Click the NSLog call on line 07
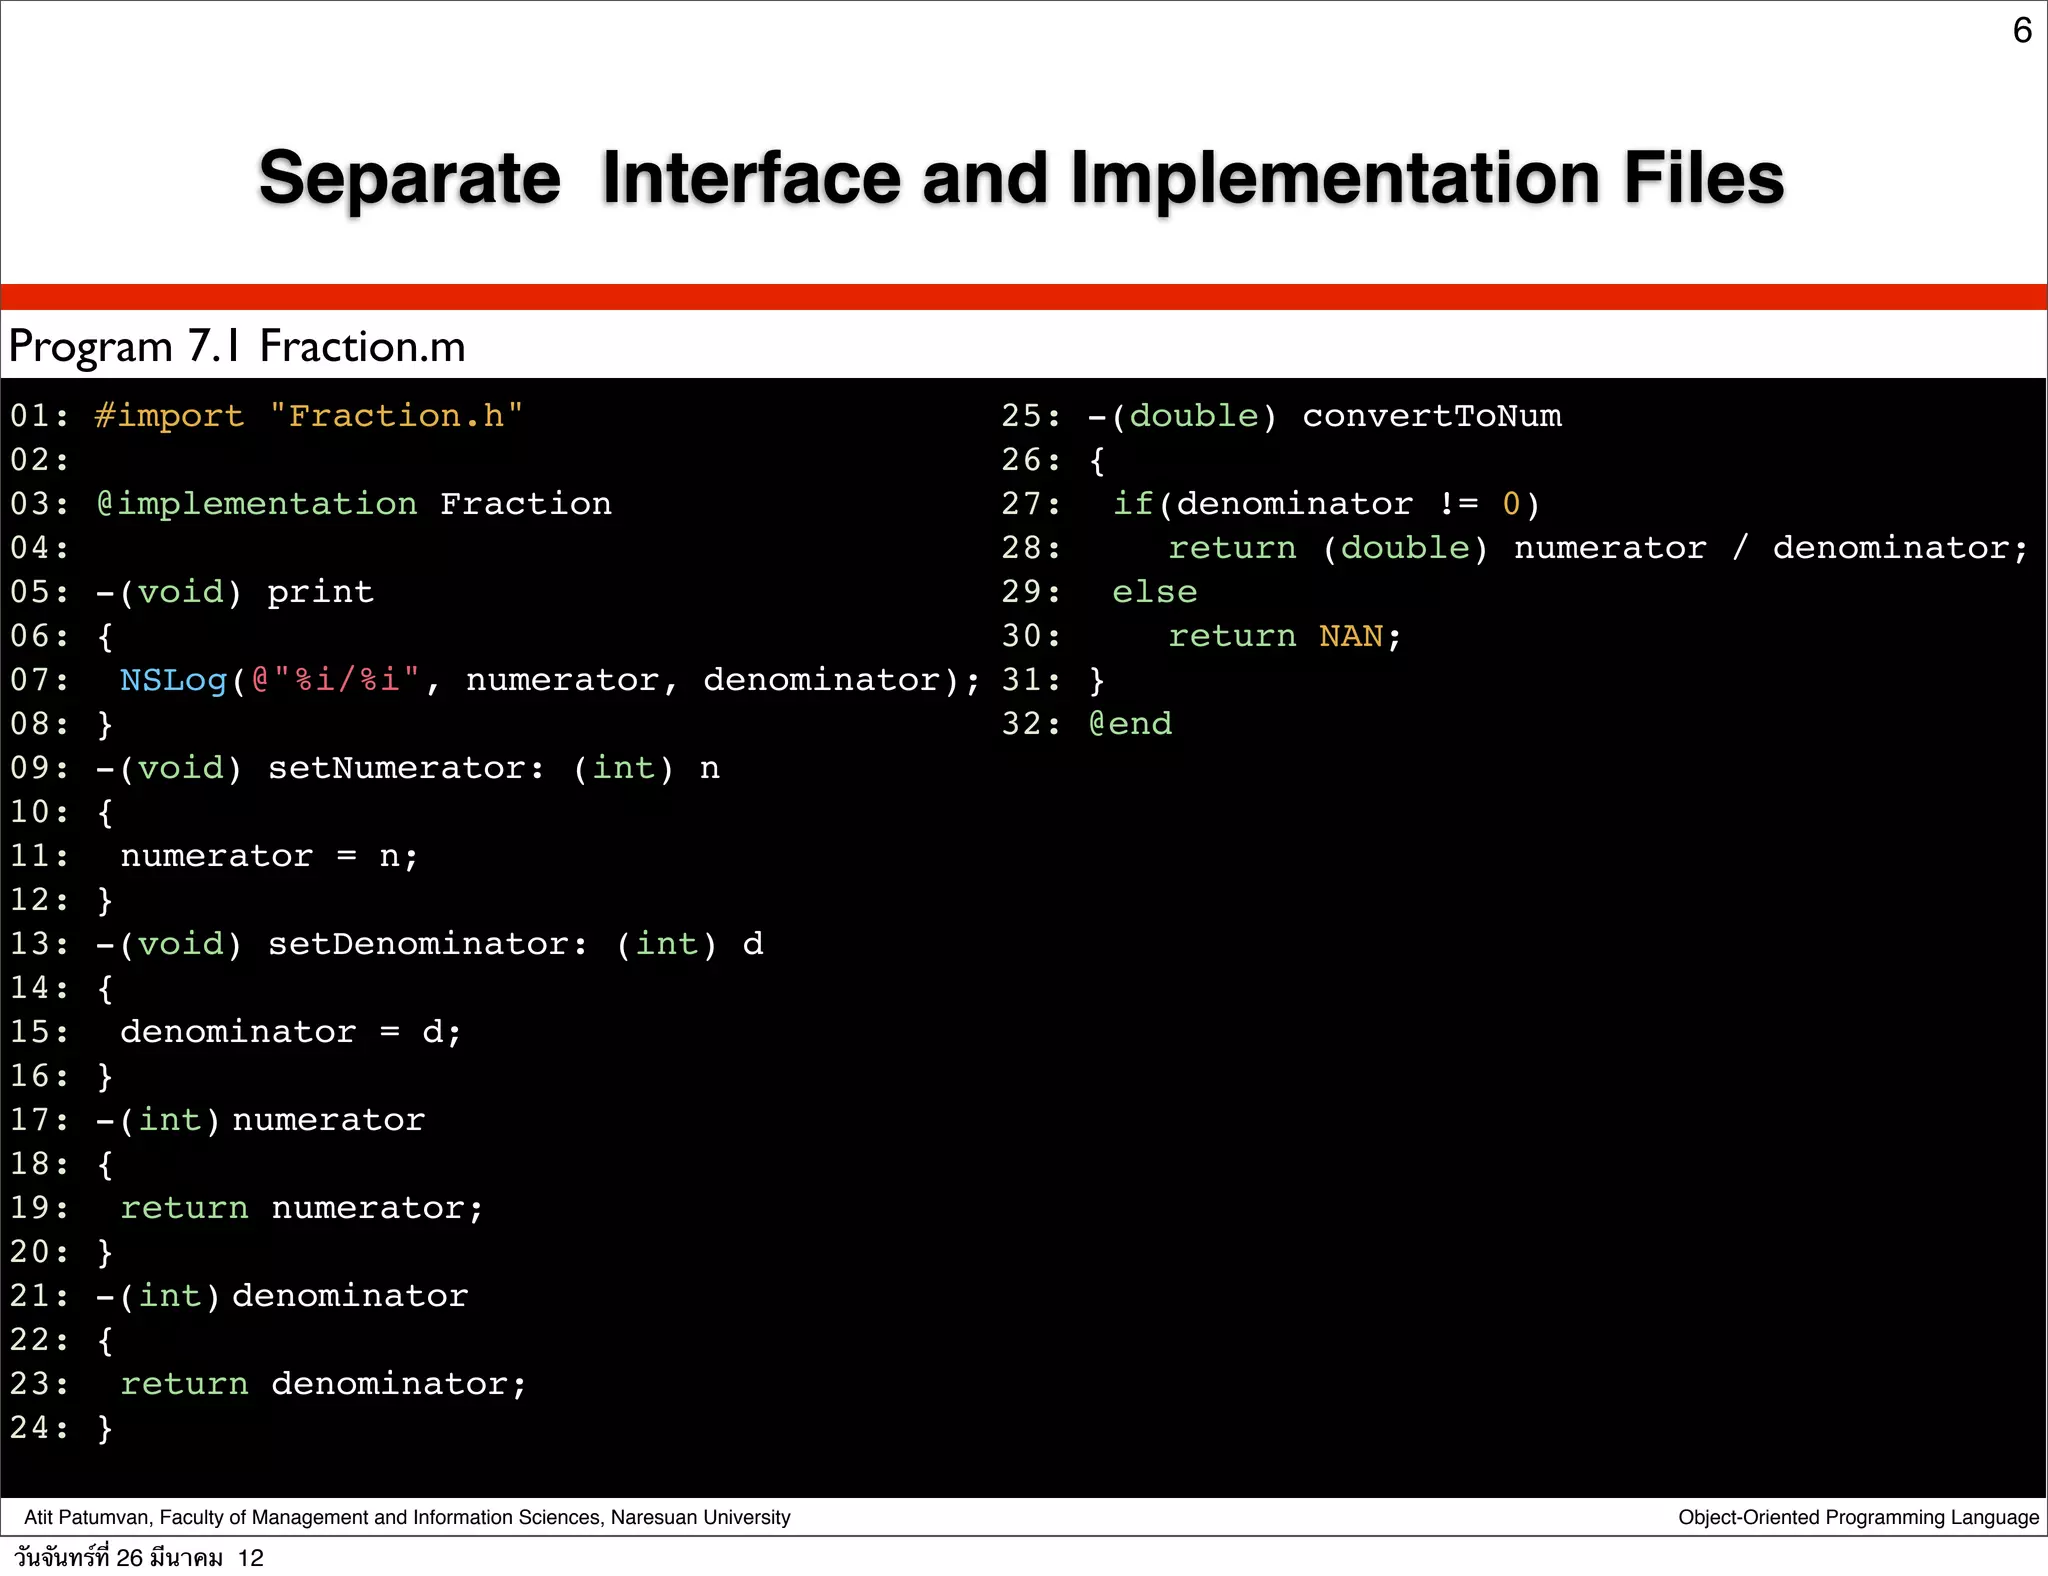 pos(174,681)
